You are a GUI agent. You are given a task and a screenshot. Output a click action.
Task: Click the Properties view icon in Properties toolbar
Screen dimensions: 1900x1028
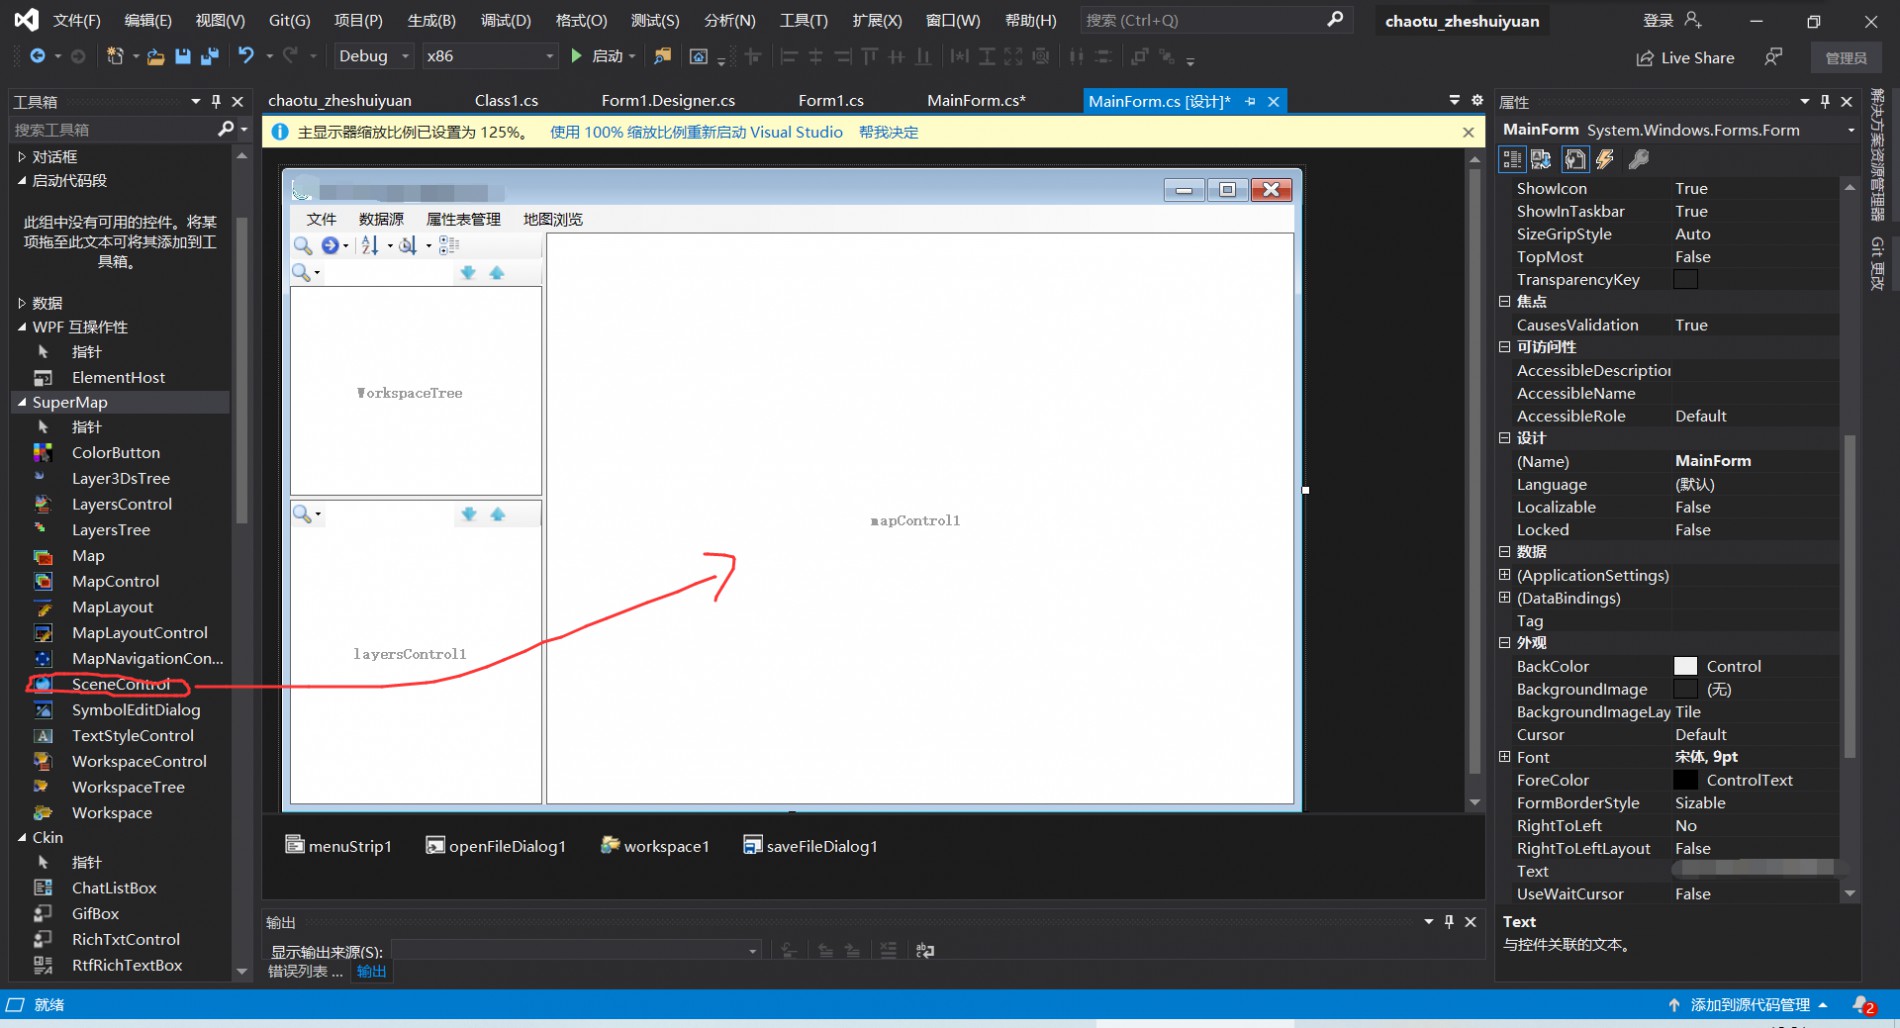pyautogui.click(x=1575, y=159)
